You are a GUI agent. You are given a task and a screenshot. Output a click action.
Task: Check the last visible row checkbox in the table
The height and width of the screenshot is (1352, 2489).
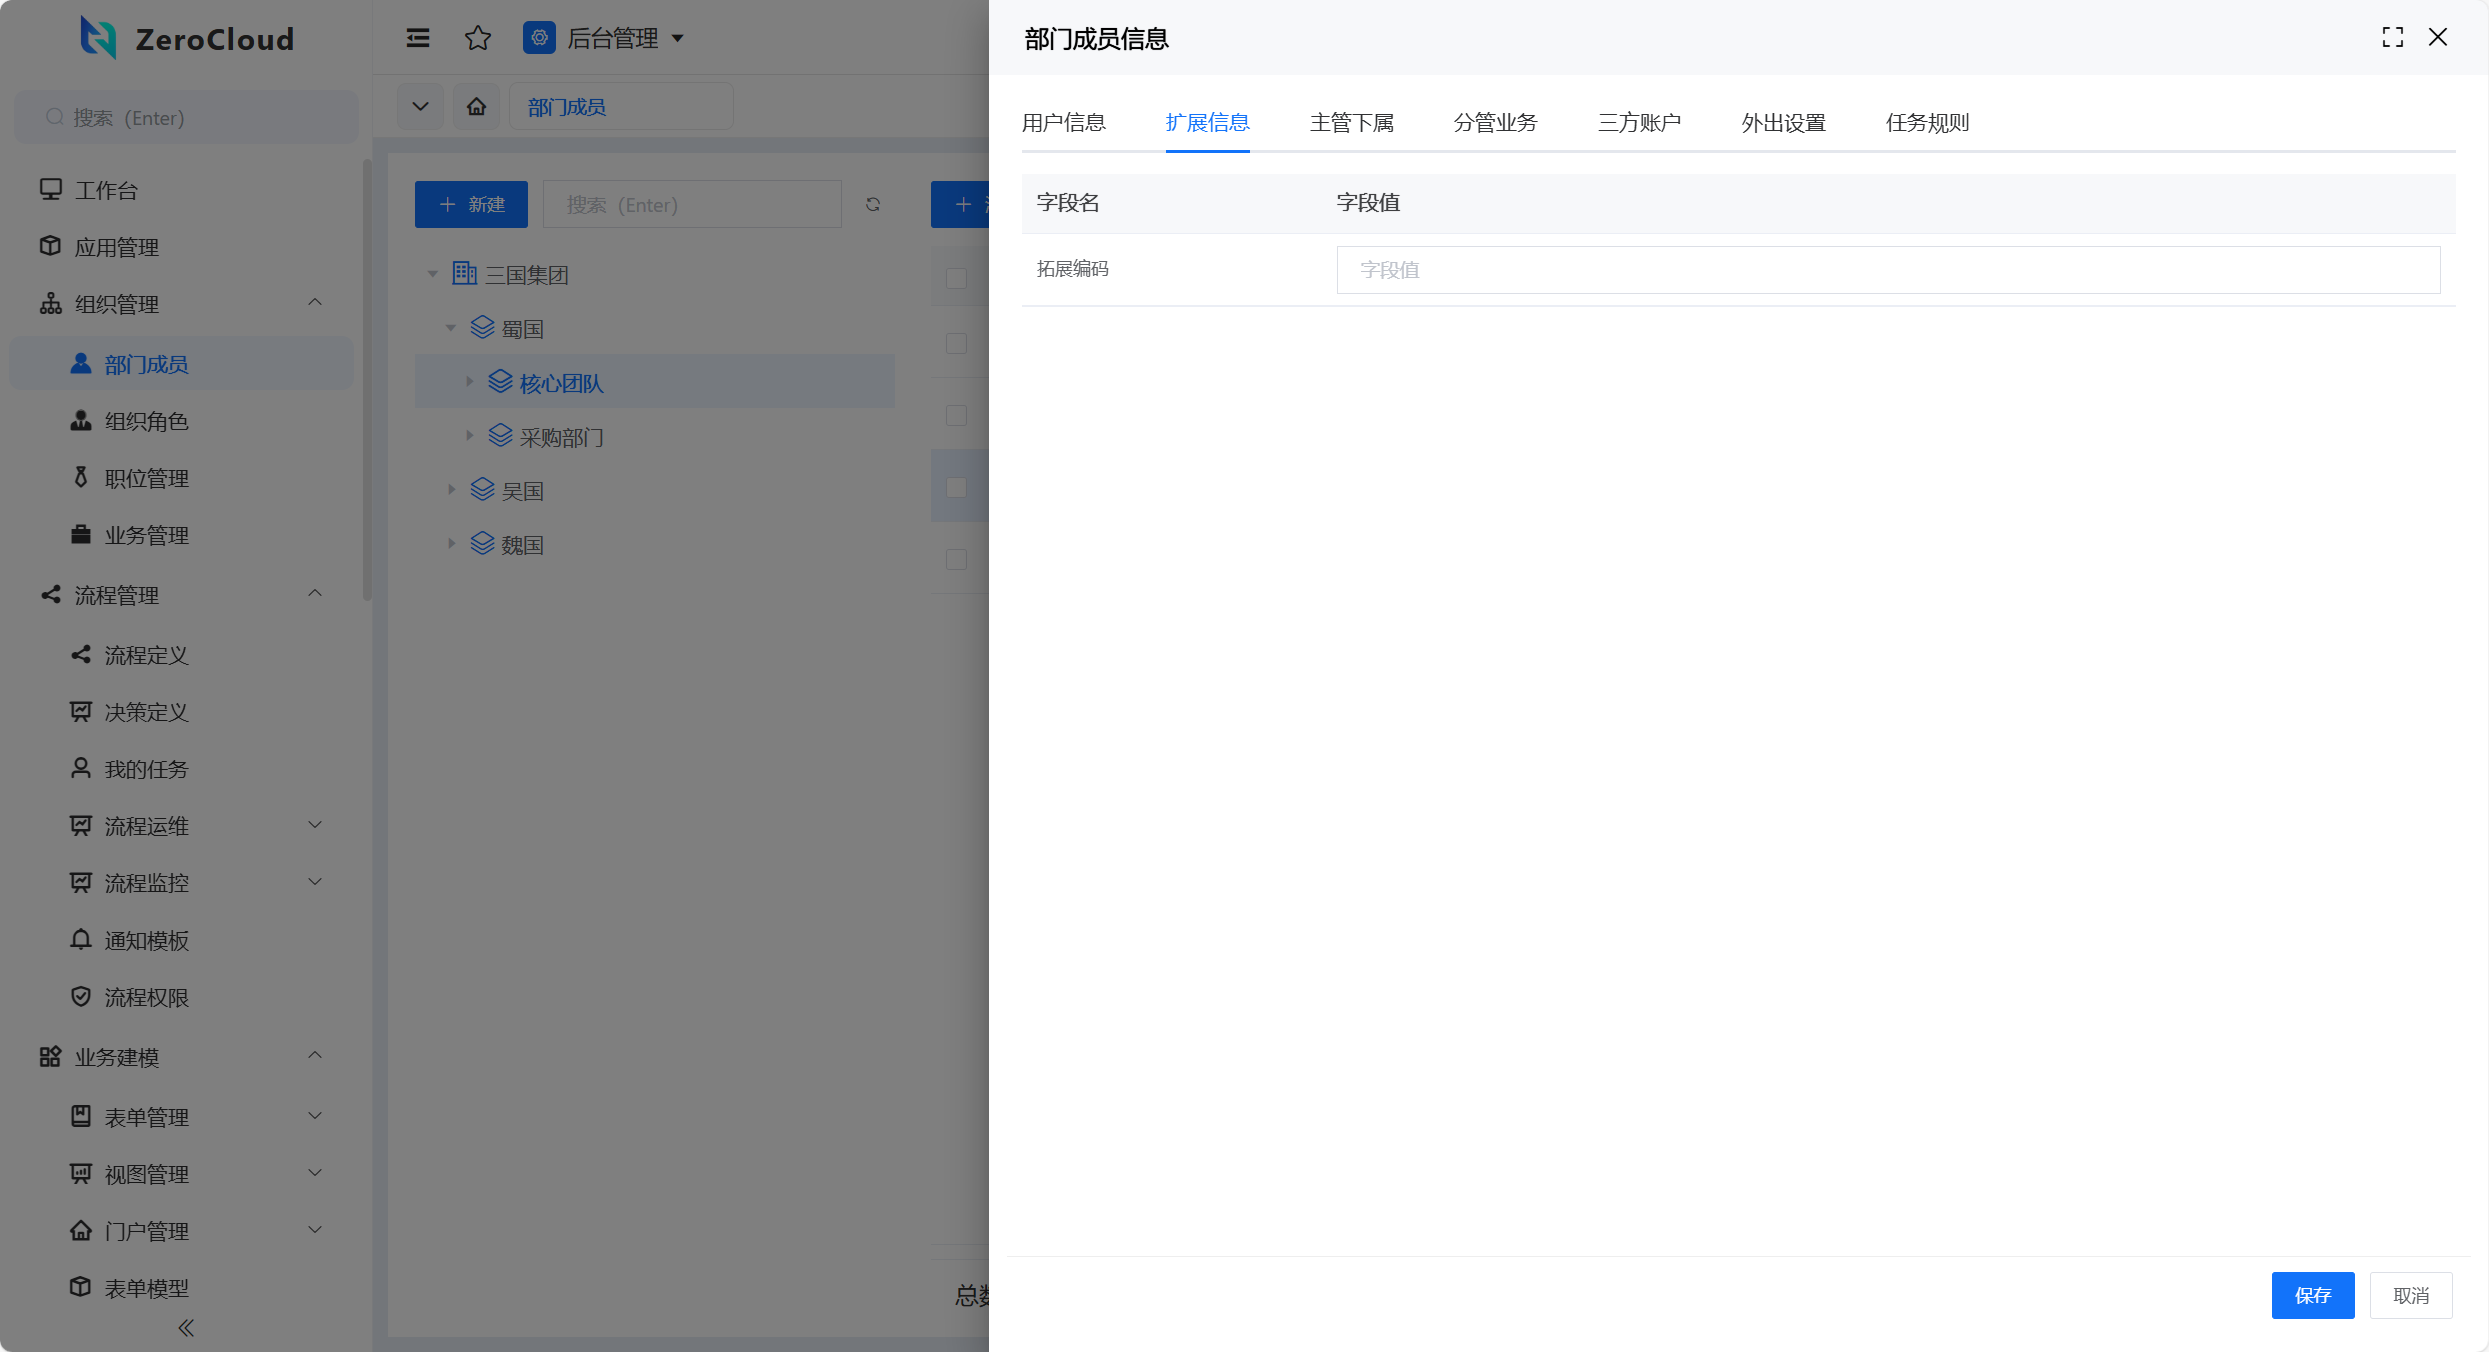point(956,559)
